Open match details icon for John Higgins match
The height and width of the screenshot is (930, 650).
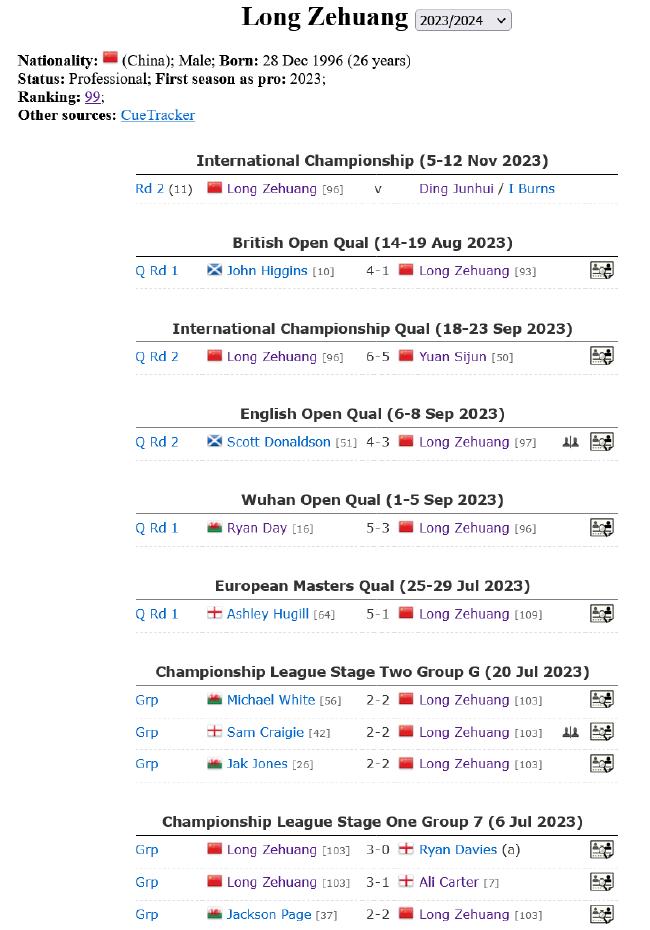pos(601,270)
